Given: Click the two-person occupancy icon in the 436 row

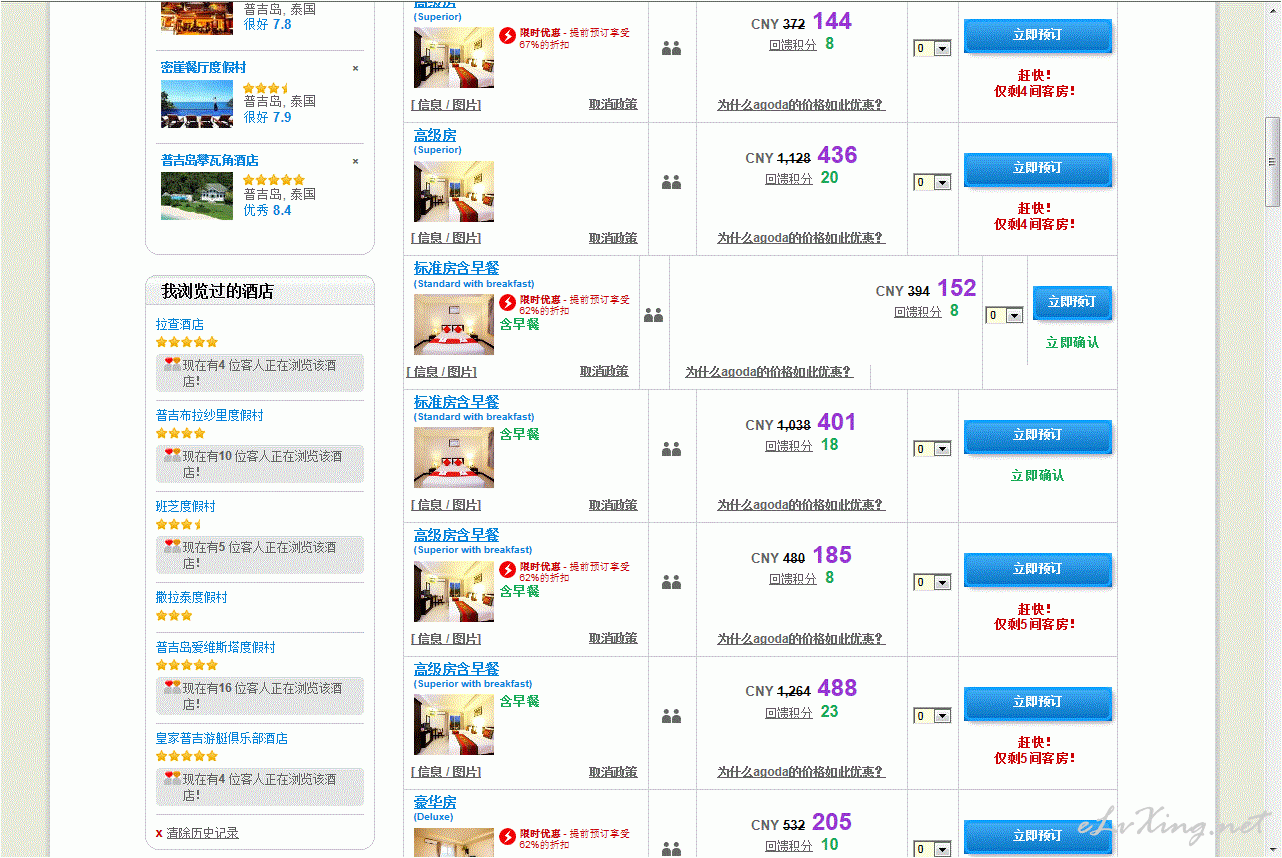Looking at the screenshot, I should [x=671, y=182].
